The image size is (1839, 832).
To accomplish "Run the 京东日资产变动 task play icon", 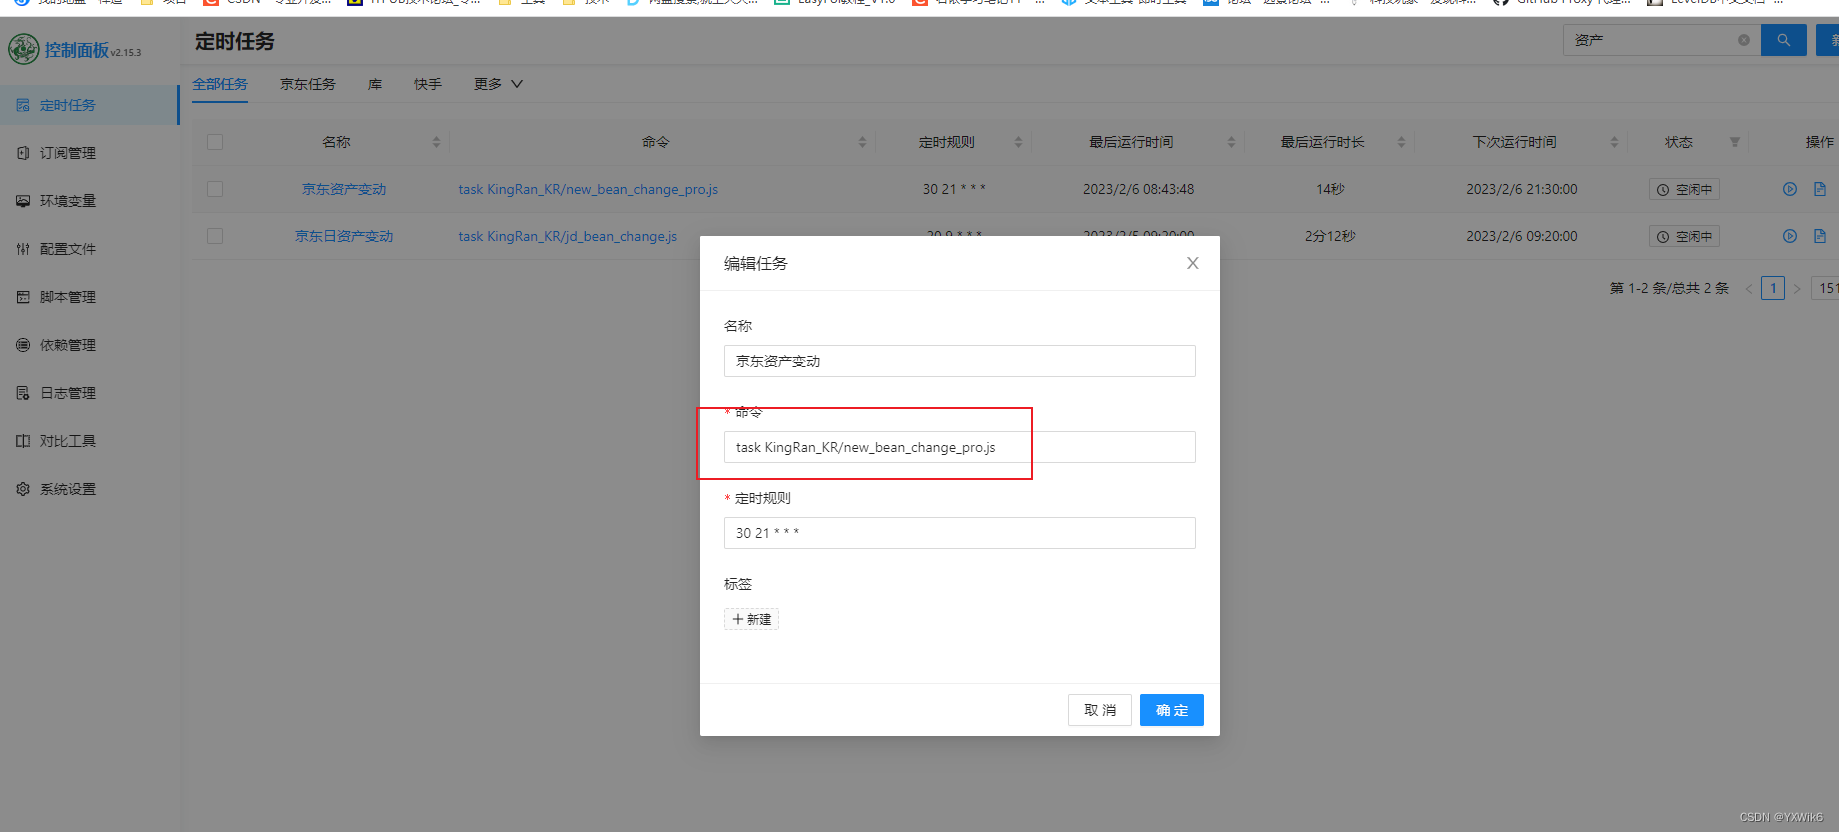I will click(x=1790, y=236).
